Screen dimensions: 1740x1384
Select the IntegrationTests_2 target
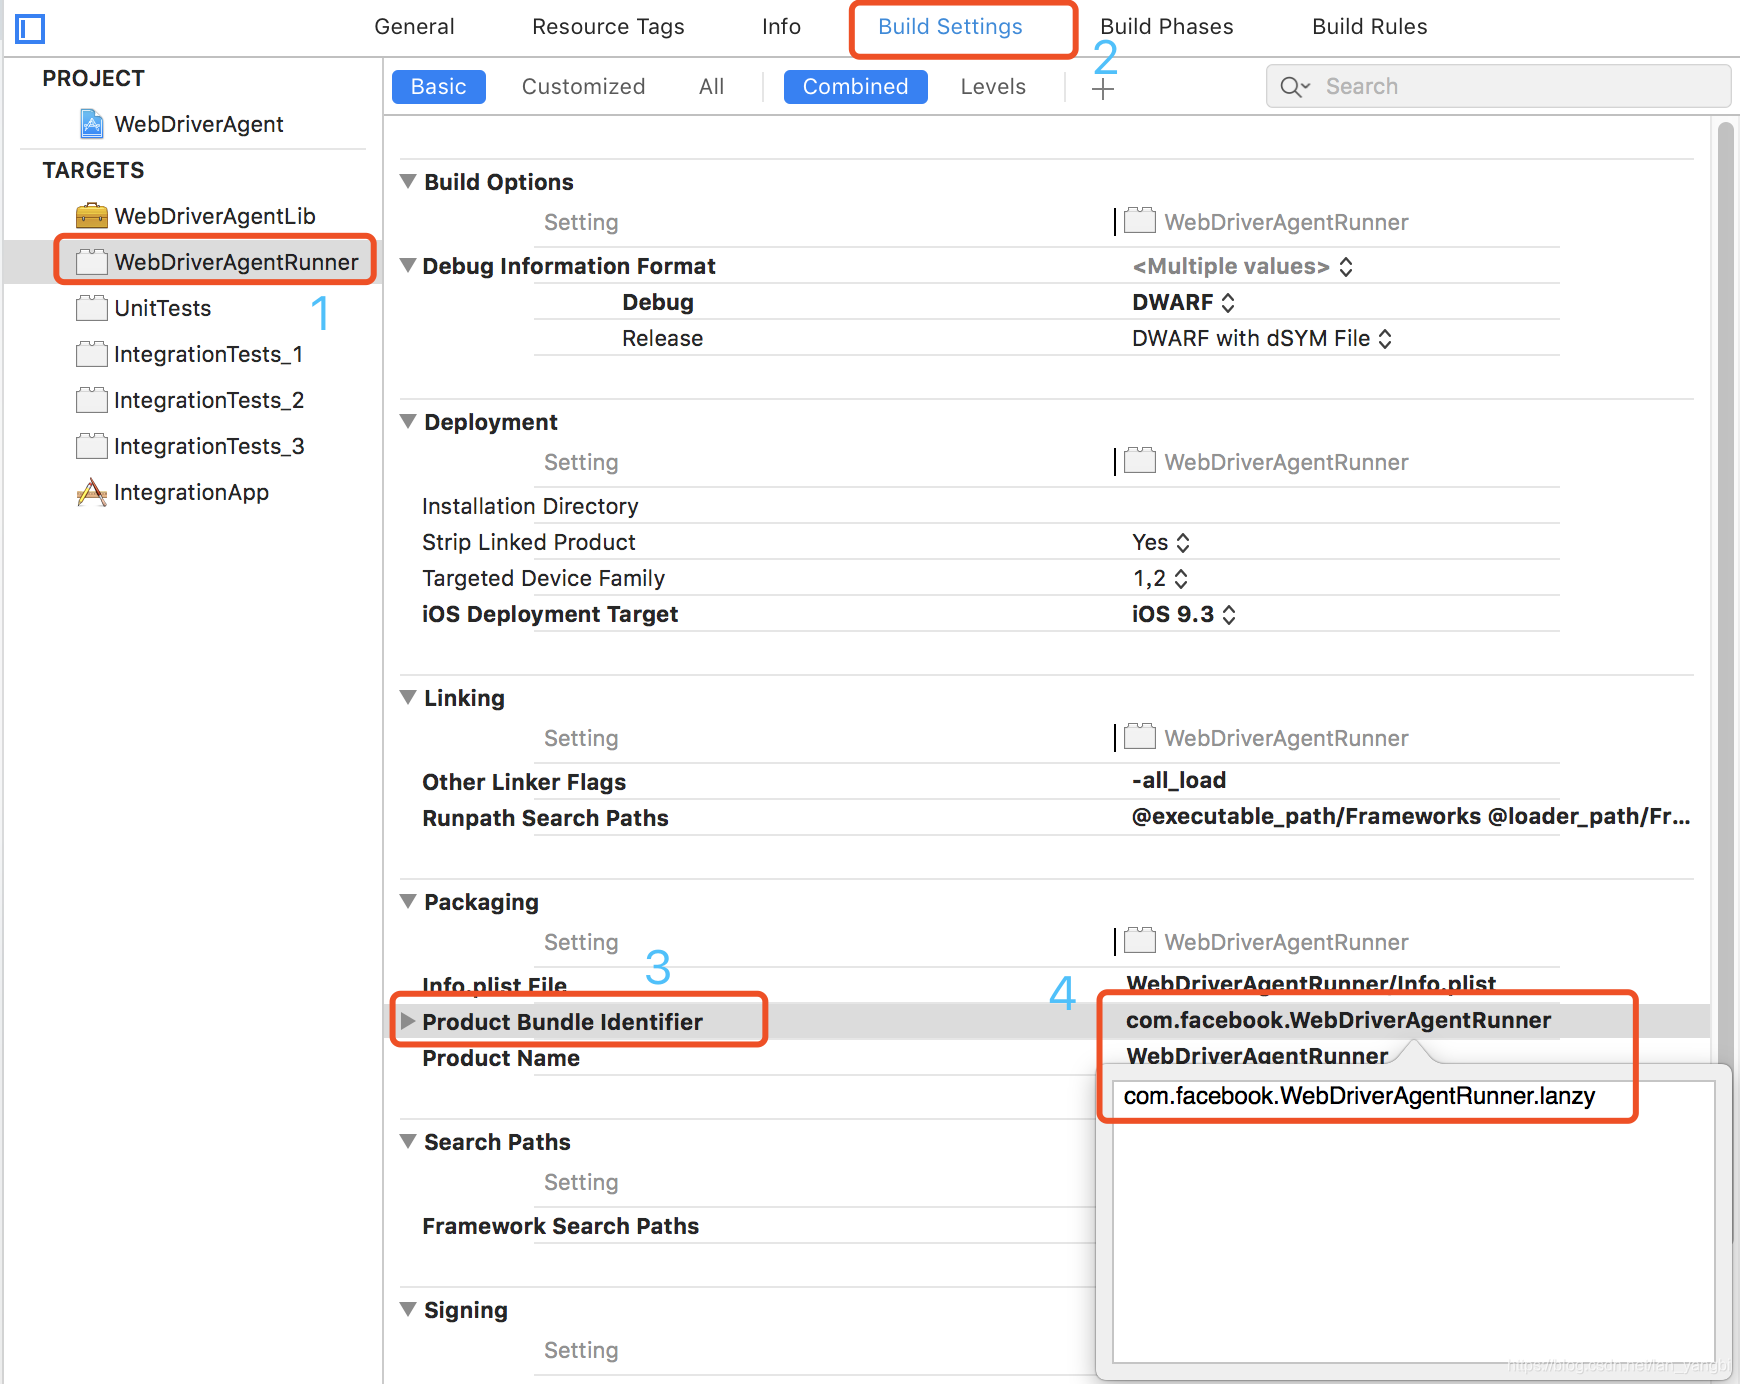tap(209, 400)
